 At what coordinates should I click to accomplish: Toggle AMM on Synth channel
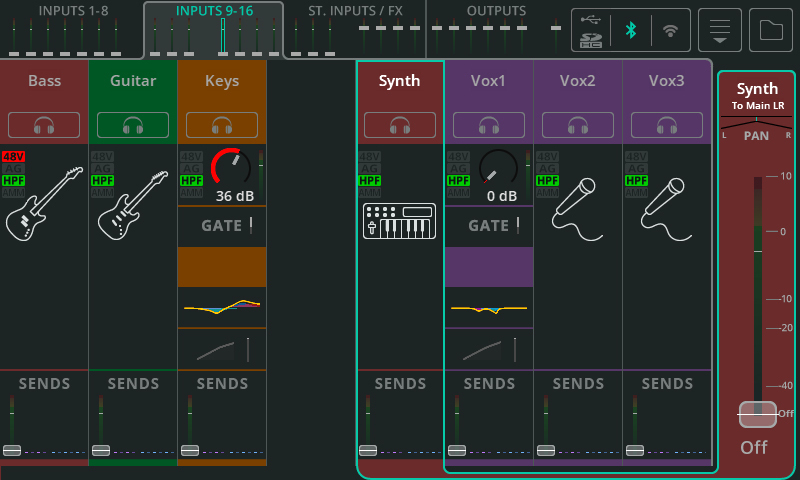click(369, 193)
